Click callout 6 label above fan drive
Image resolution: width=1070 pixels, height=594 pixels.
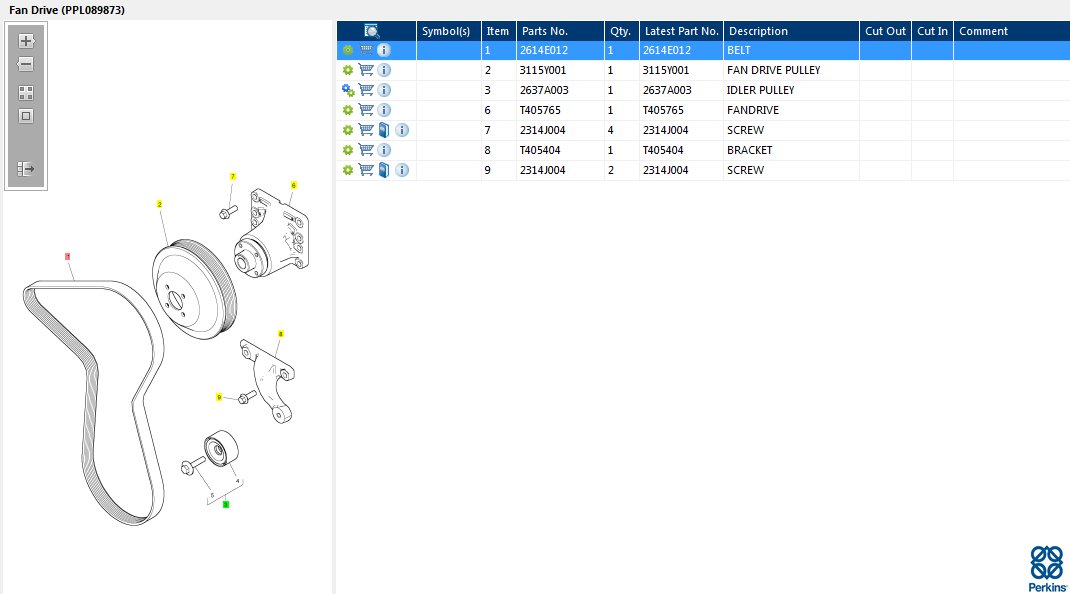pyautogui.click(x=293, y=185)
